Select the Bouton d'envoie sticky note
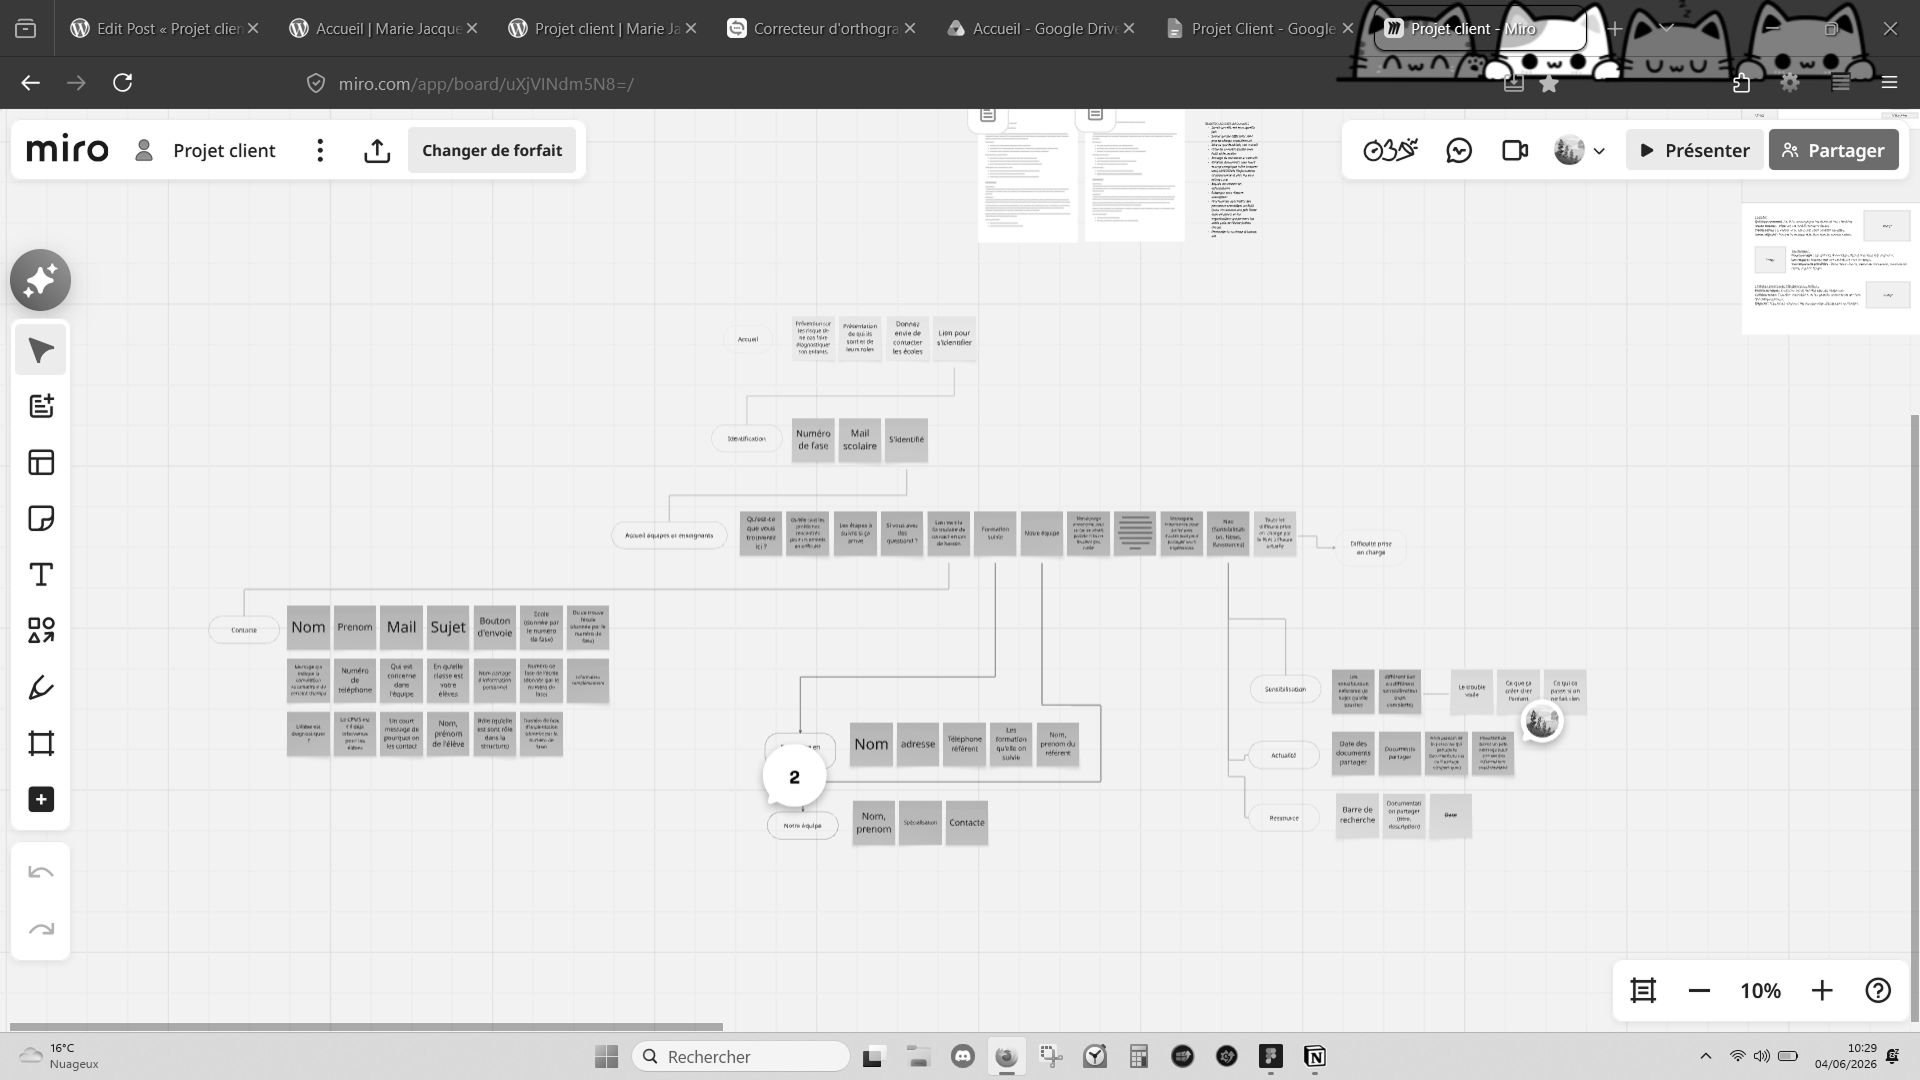The width and height of the screenshot is (1920, 1080). pyautogui.click(x=494, y=627)
